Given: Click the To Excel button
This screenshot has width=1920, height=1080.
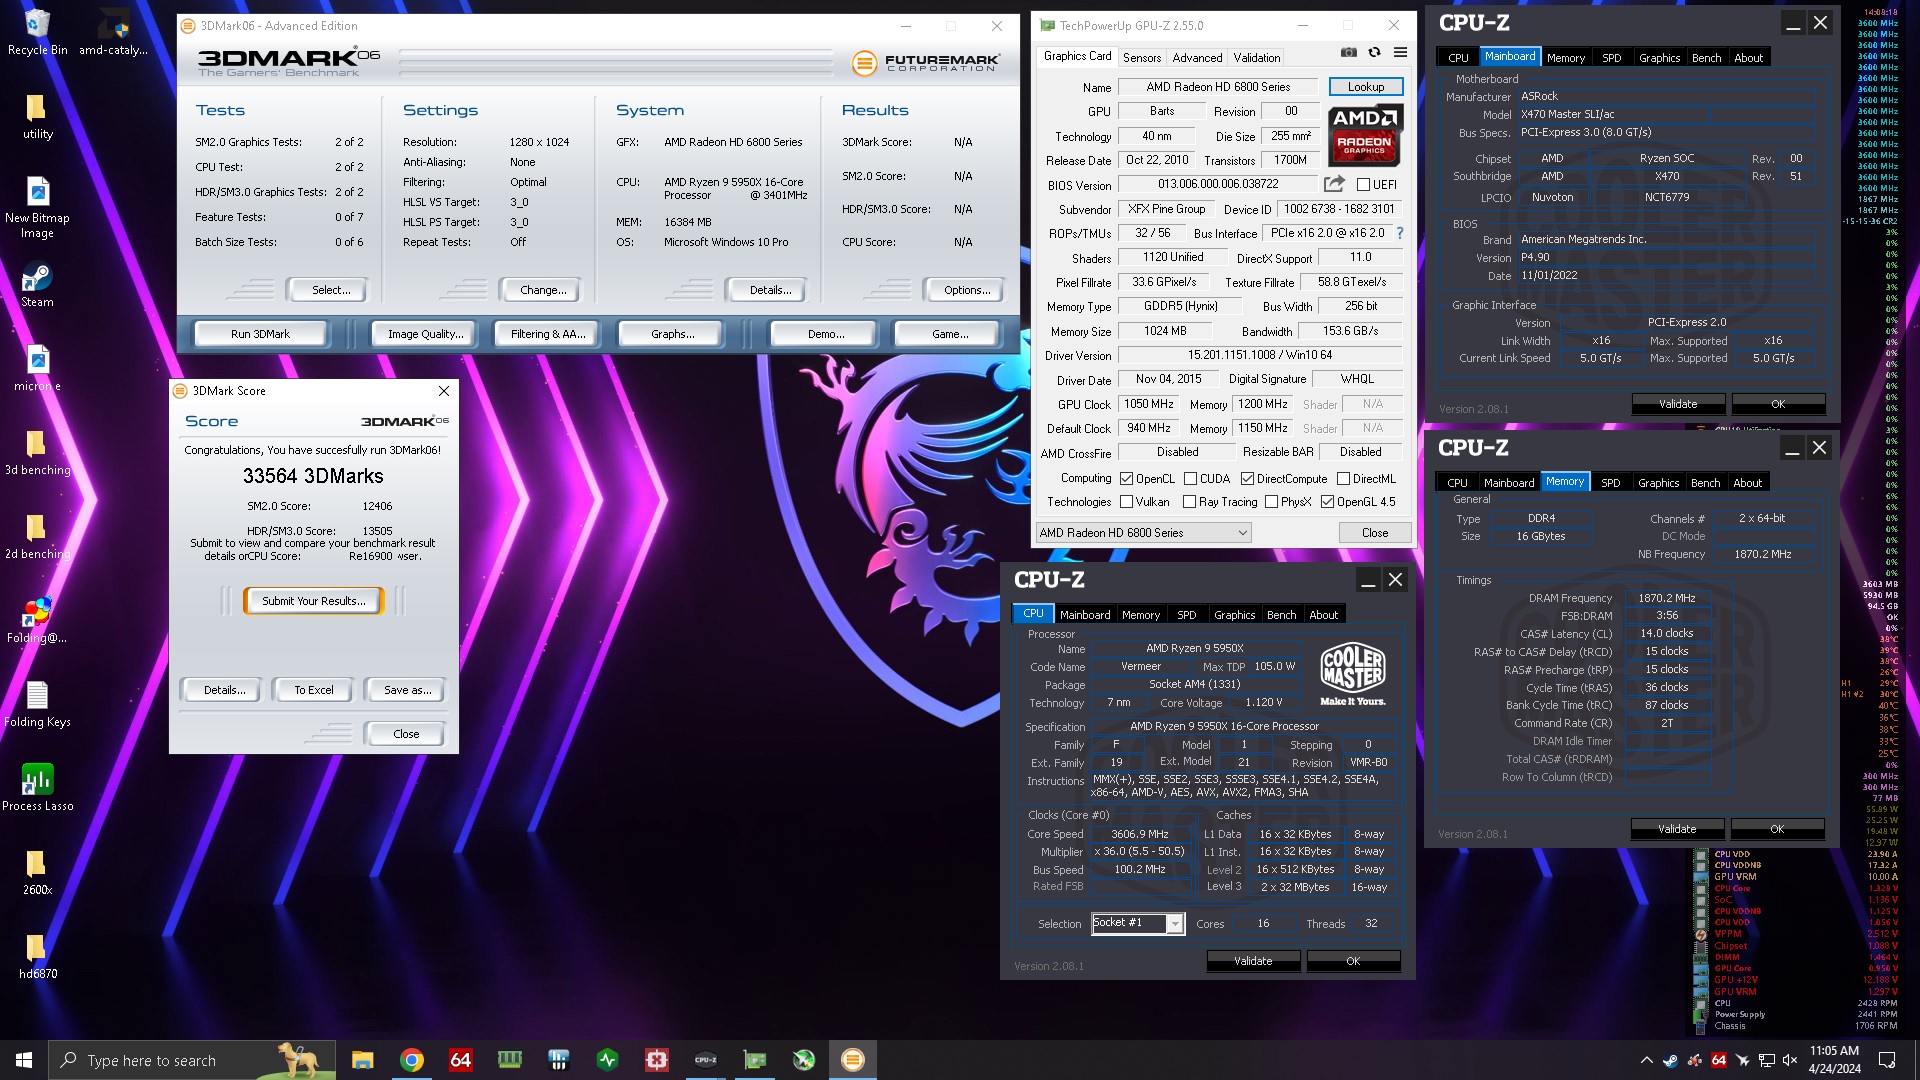Looking at the screenshot, I should [314, 690].
